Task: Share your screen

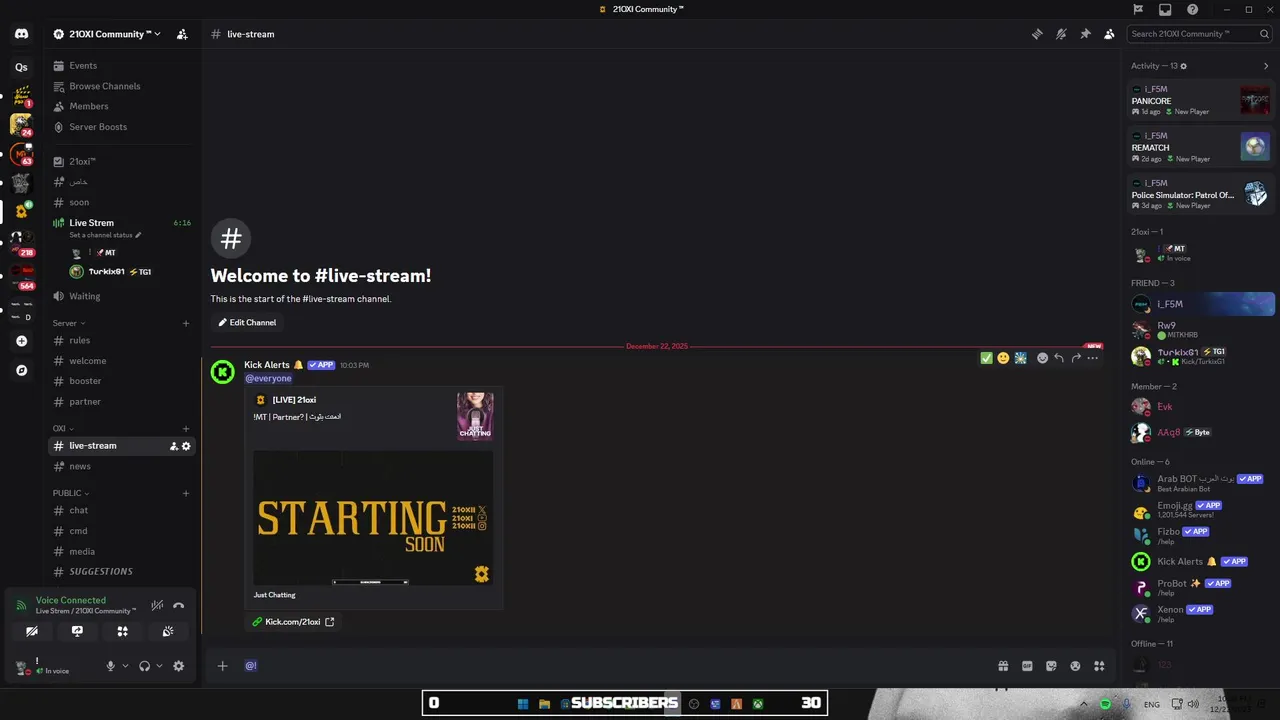Action: pyautogui.click(x=77, y=632)
